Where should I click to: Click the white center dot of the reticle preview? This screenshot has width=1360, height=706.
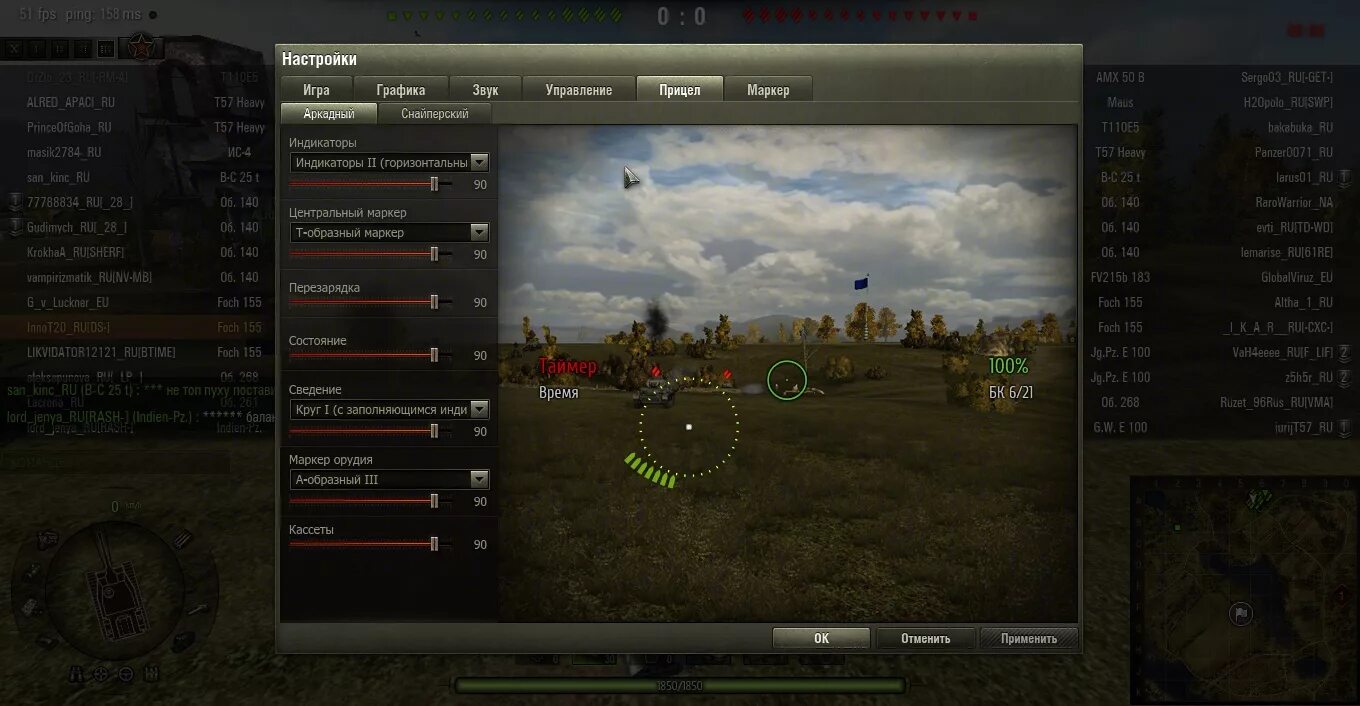[x=689, y=427]
